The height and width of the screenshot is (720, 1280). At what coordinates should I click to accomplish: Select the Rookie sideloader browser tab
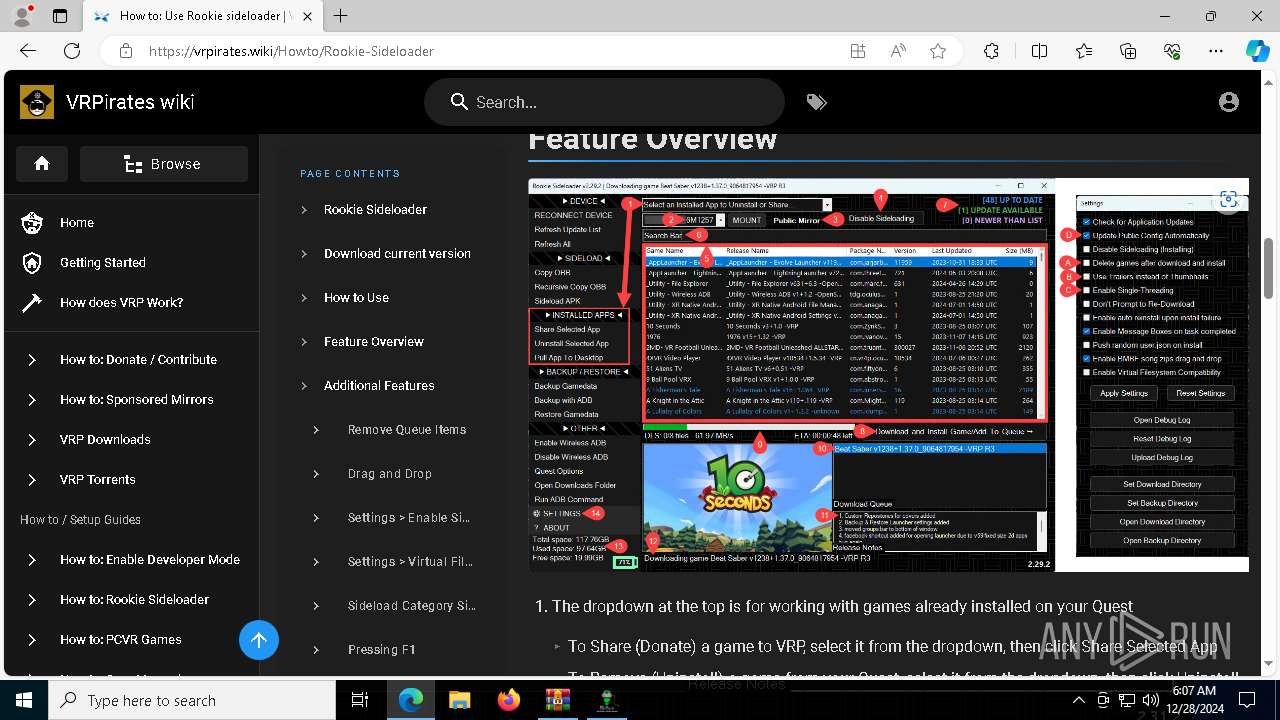[202, 16]
